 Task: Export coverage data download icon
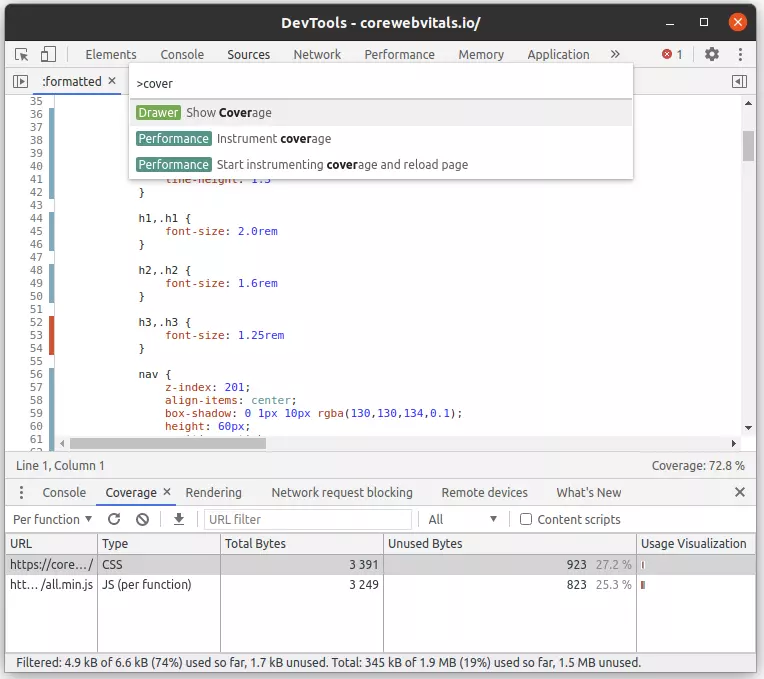point(179,519)
